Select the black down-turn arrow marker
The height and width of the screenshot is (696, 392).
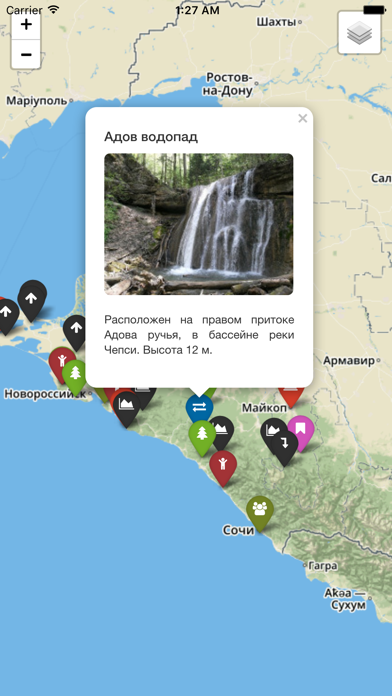(285, 448)
